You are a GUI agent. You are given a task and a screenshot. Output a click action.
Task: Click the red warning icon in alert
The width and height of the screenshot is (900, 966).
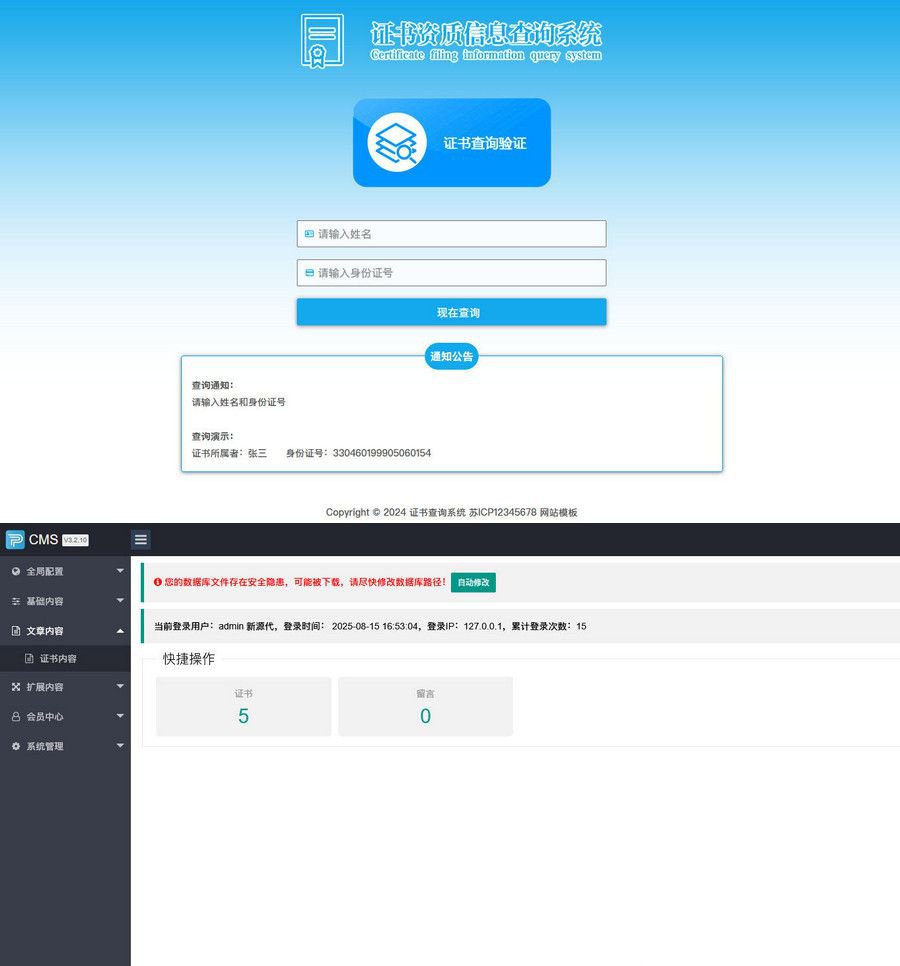[x=158, y=582]
